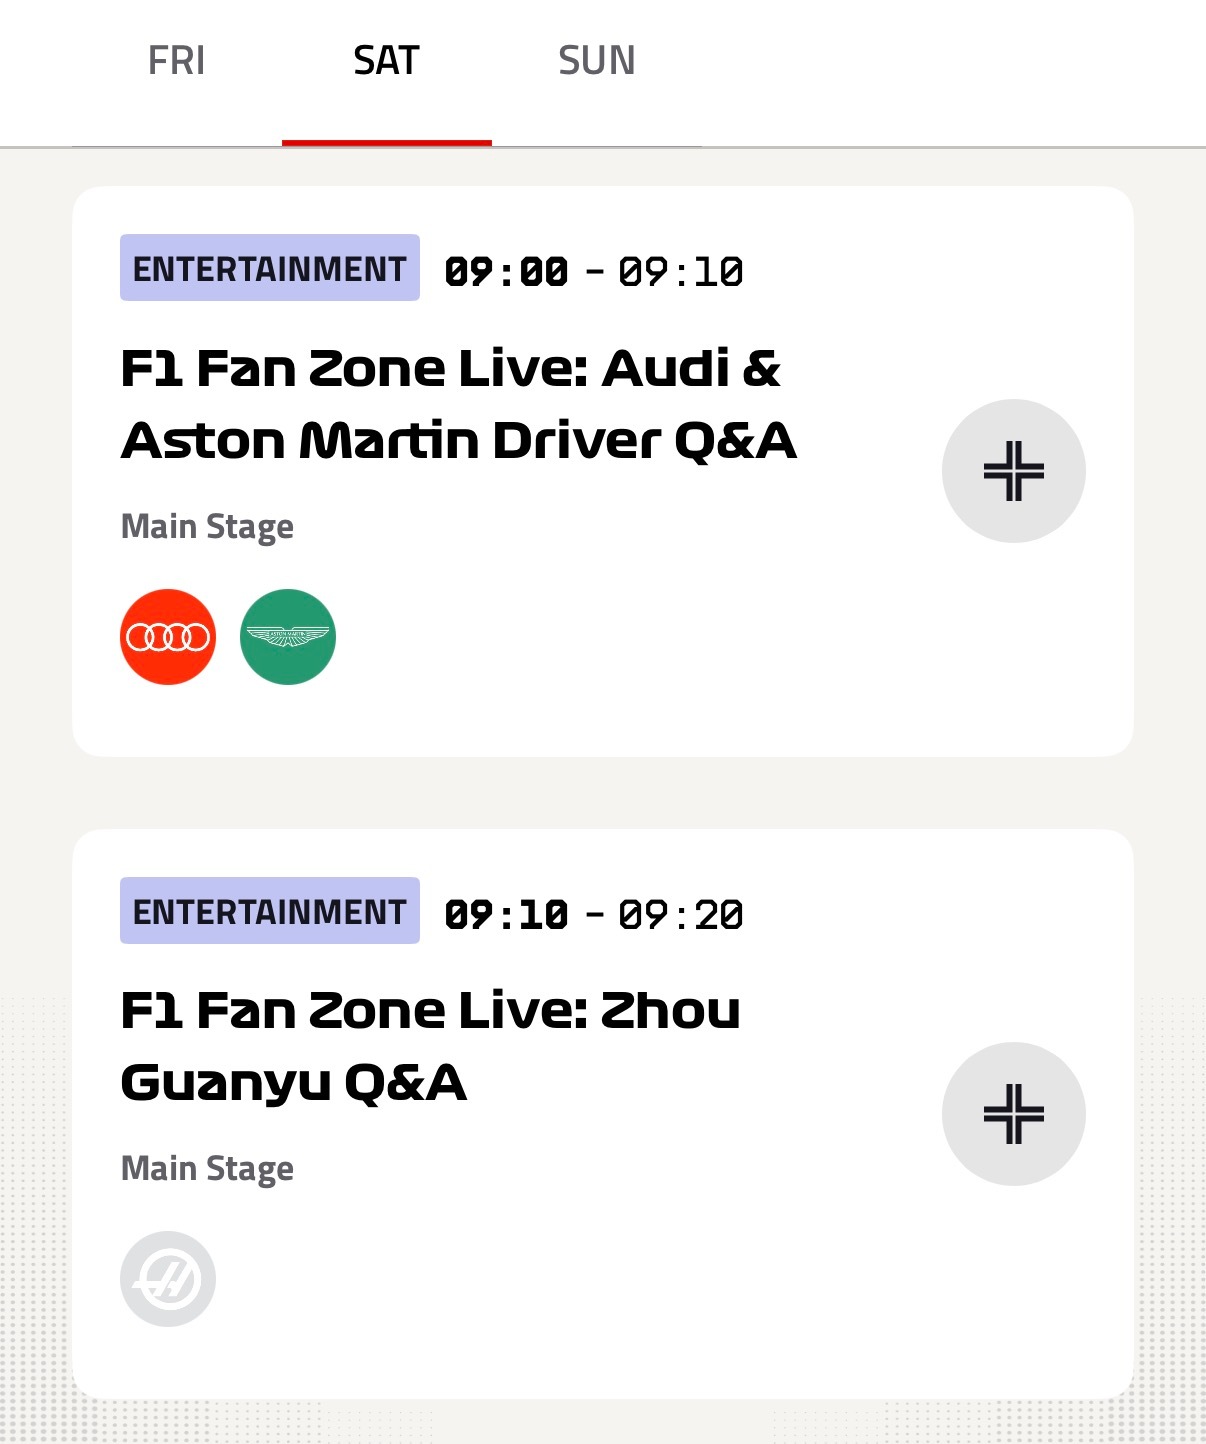Add Zhou Guanyu Q&A to schedule
The image size is (1206, 1444).
click(1013, 1114)
